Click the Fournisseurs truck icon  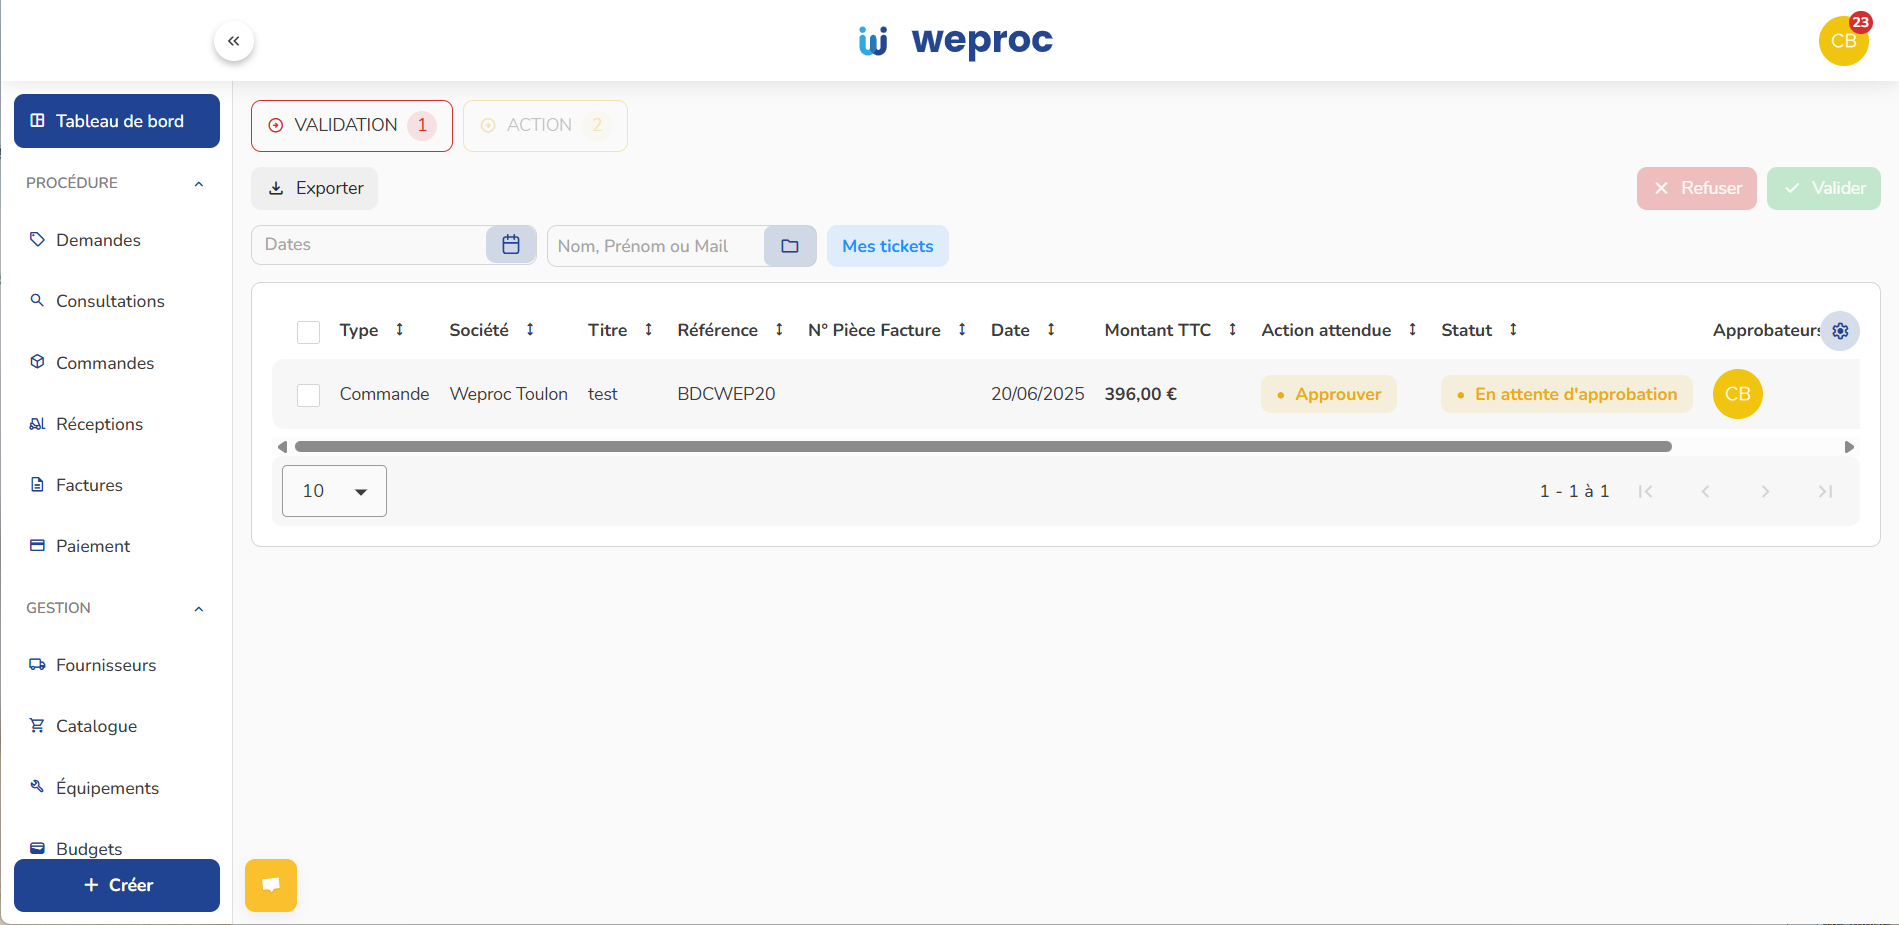[37, 664]
